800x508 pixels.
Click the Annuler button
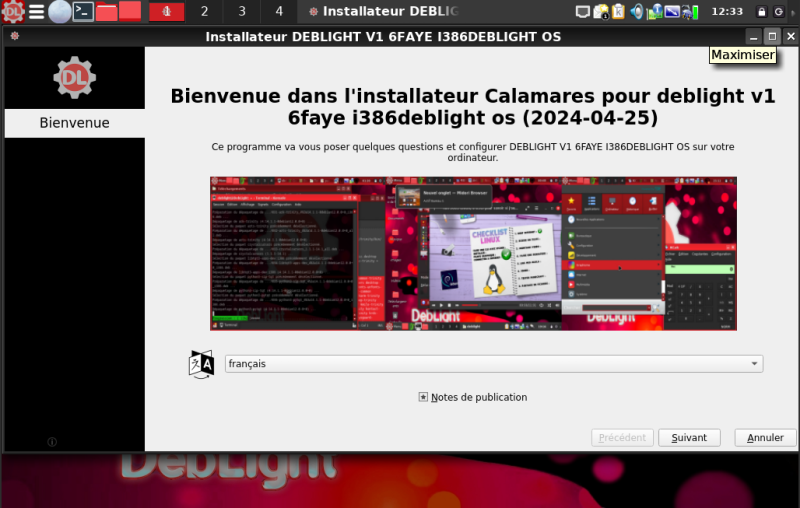765,438
